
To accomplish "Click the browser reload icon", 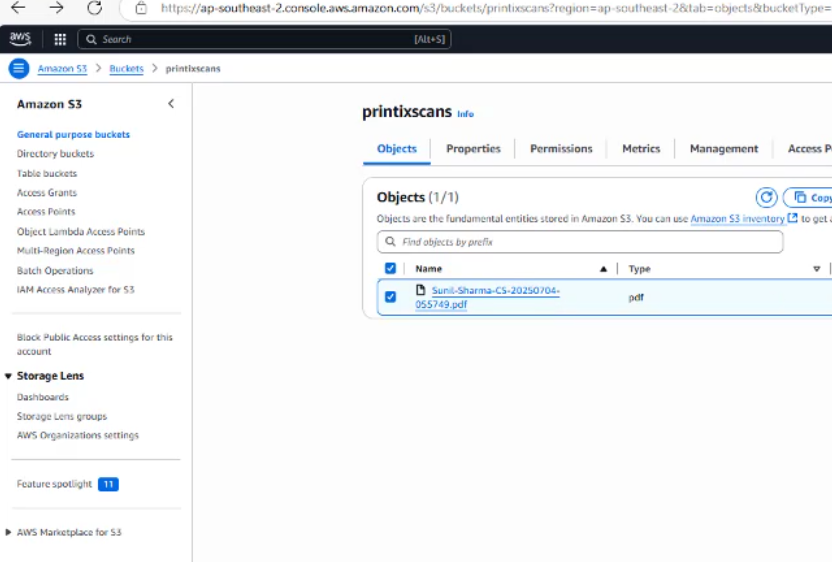I will click(94, 8).
